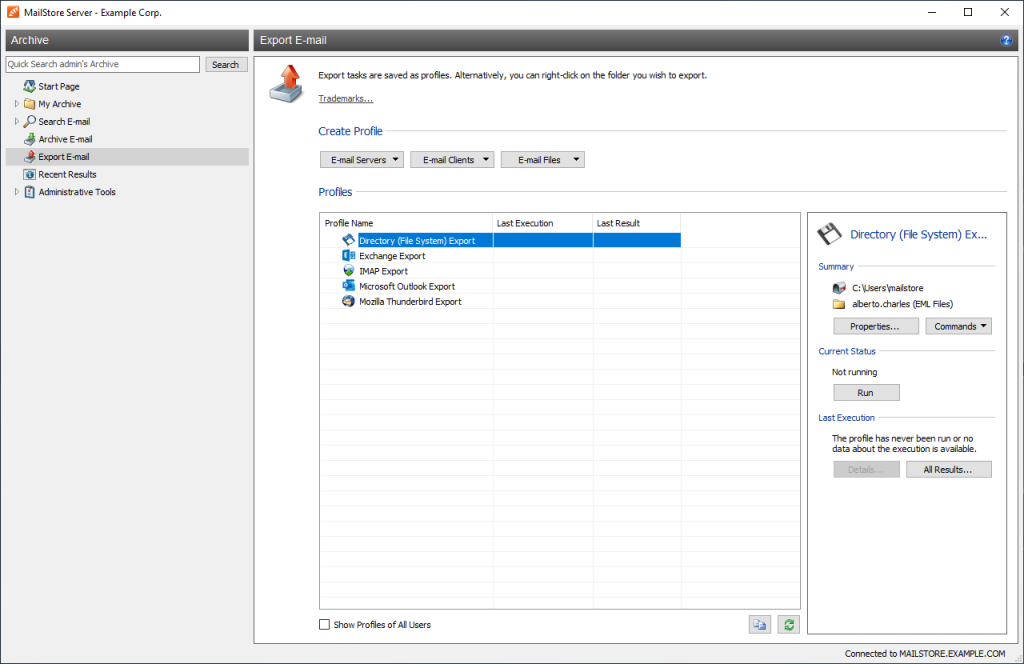The width and height of the screenshot is (1024, 664).
Task: Click inside the Quick Search field
Action: [100, 63]
